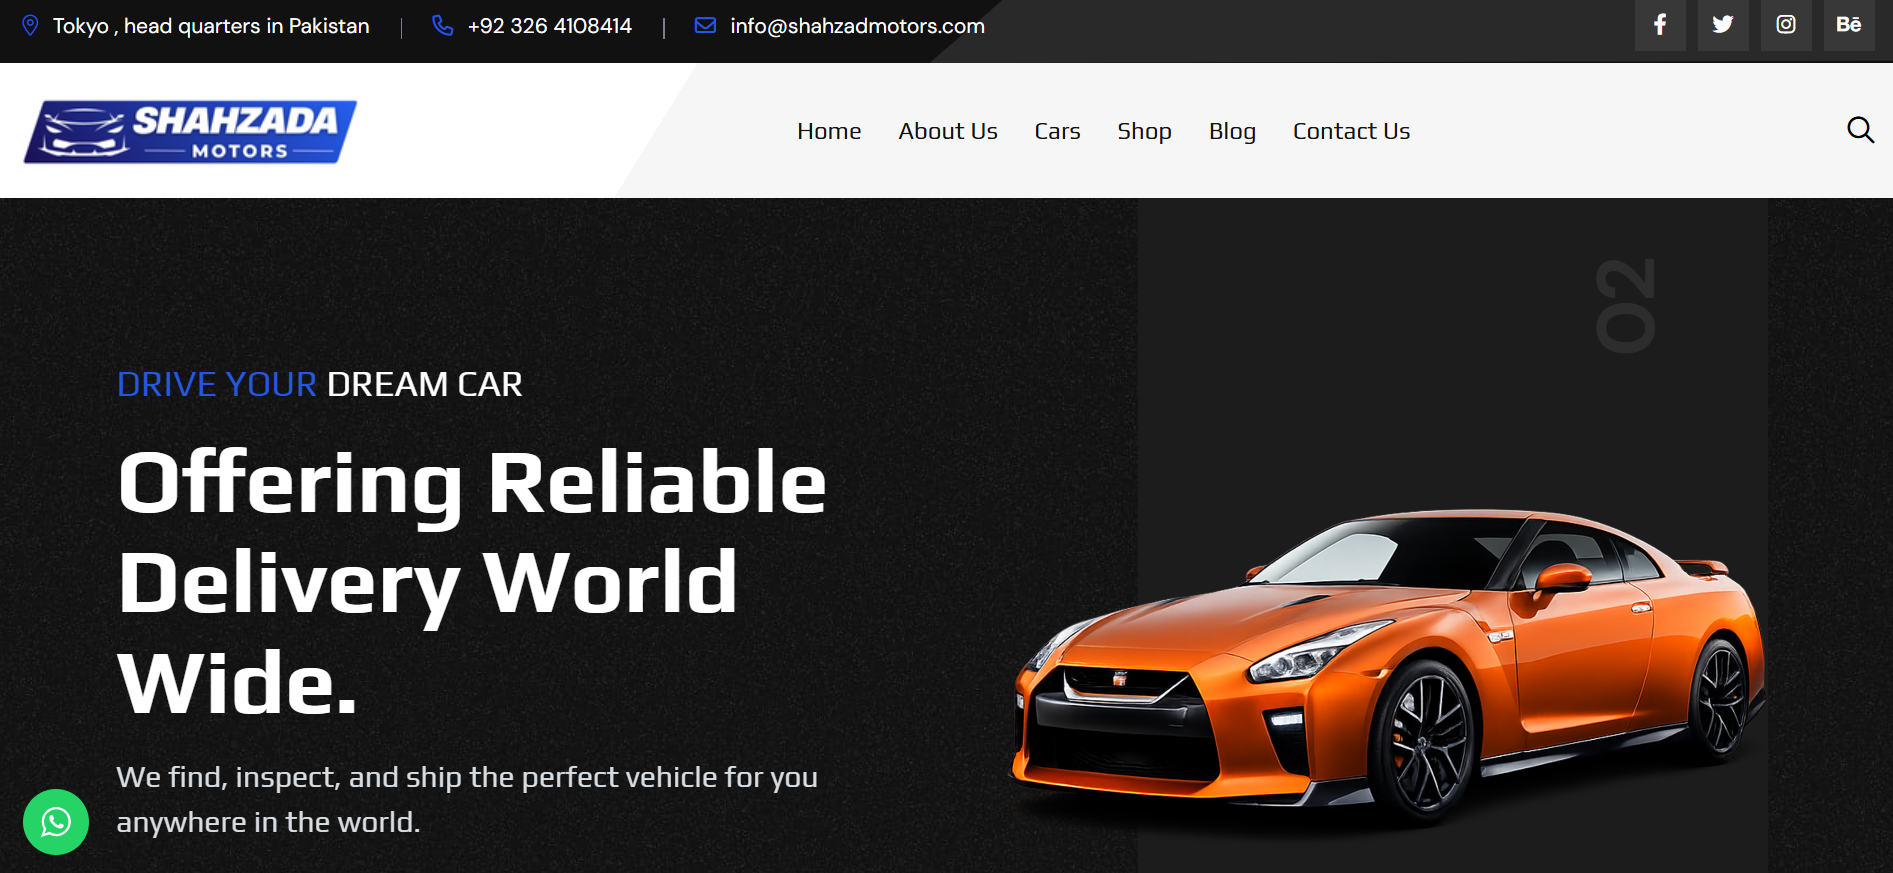1893x873 pixels.
Task: Click the info@shahzadmotors.com email link
Action: tap(857, 26)
